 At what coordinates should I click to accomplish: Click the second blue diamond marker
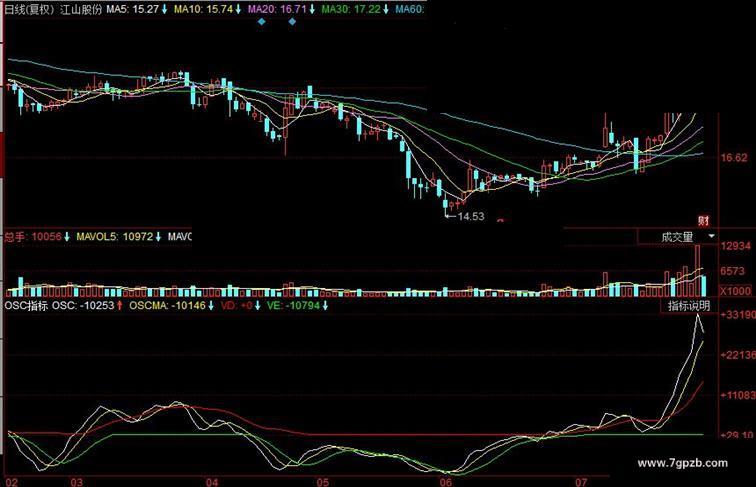point(292,21)
